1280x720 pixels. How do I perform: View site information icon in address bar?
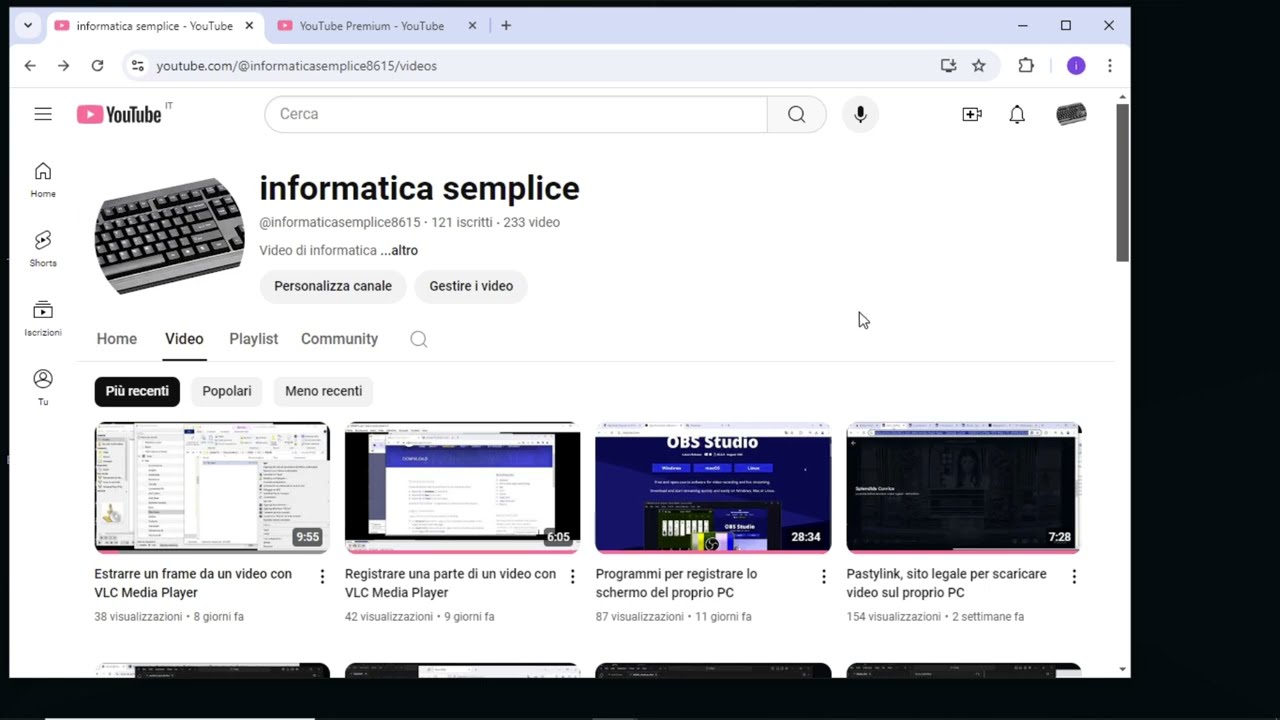138,66
